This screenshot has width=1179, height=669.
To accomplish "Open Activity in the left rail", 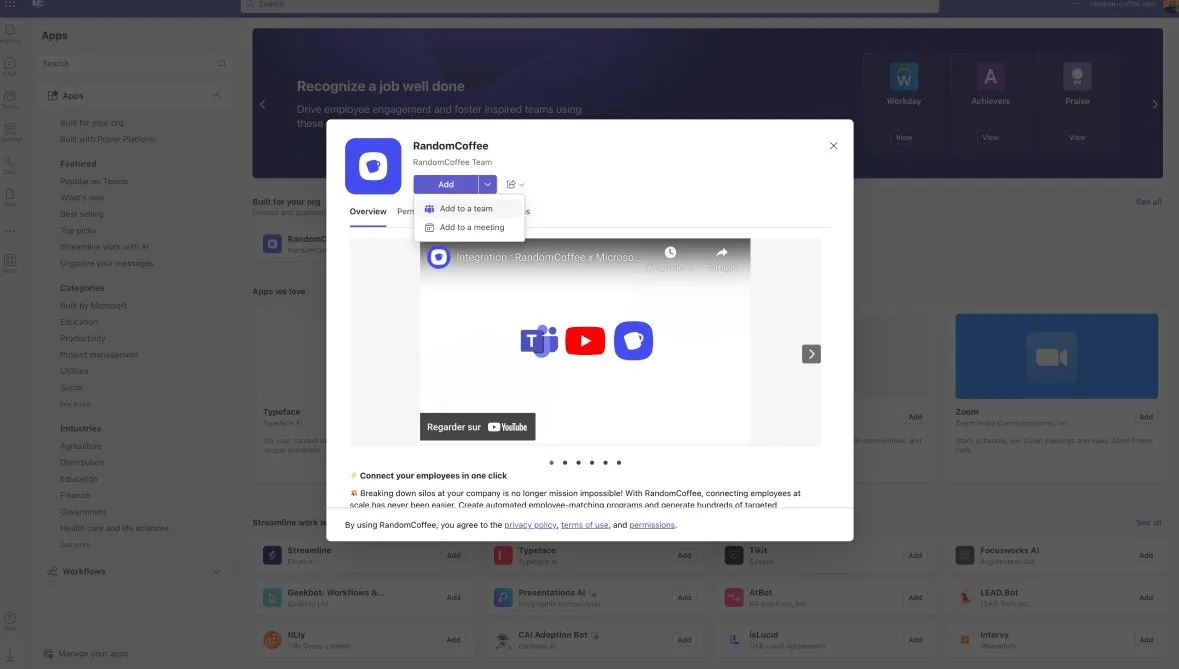I will (10, 34).
